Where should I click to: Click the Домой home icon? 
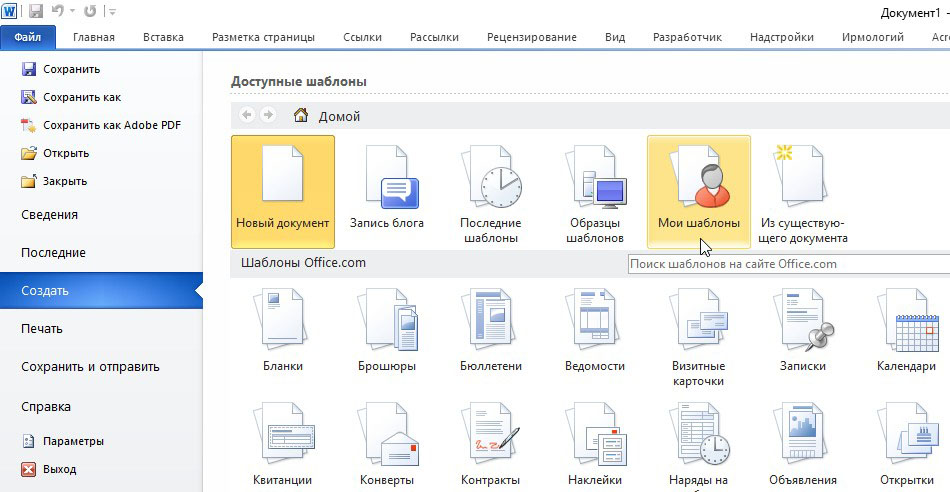click(x=300, y=116)
